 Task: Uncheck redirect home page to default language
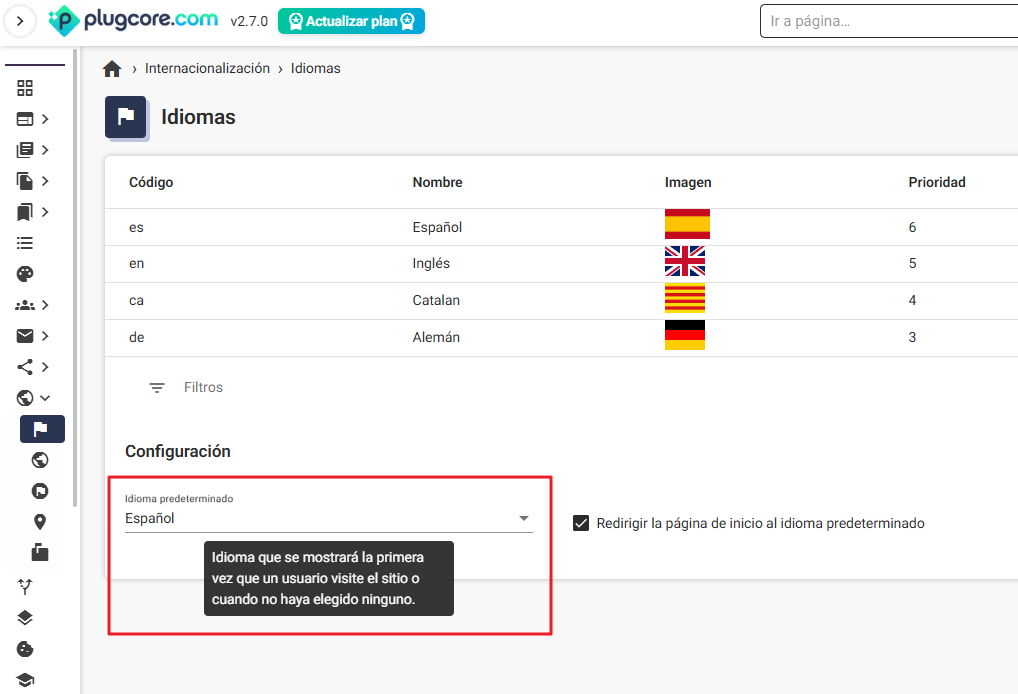tap(581, 523)
